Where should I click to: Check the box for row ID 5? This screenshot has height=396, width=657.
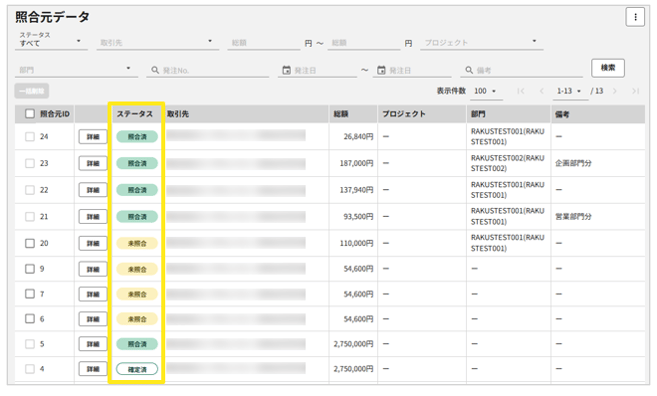click(x=30, y=344)
